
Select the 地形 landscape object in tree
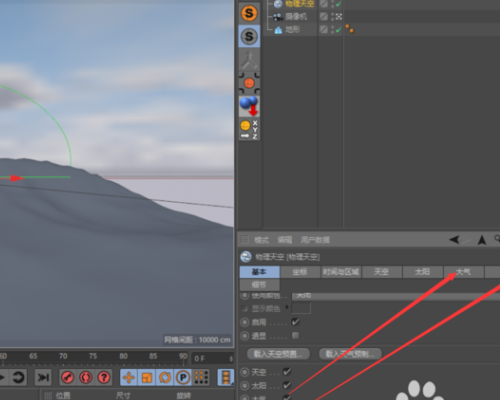(x=292, y=30)
